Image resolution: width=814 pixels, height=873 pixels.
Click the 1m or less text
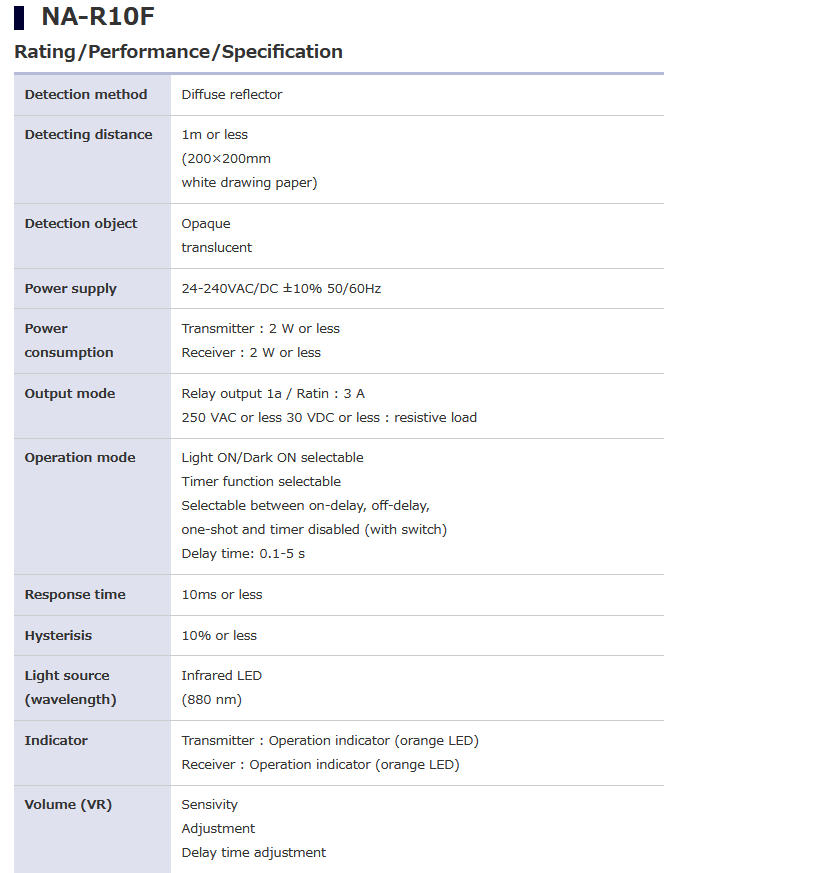(214, 135)
